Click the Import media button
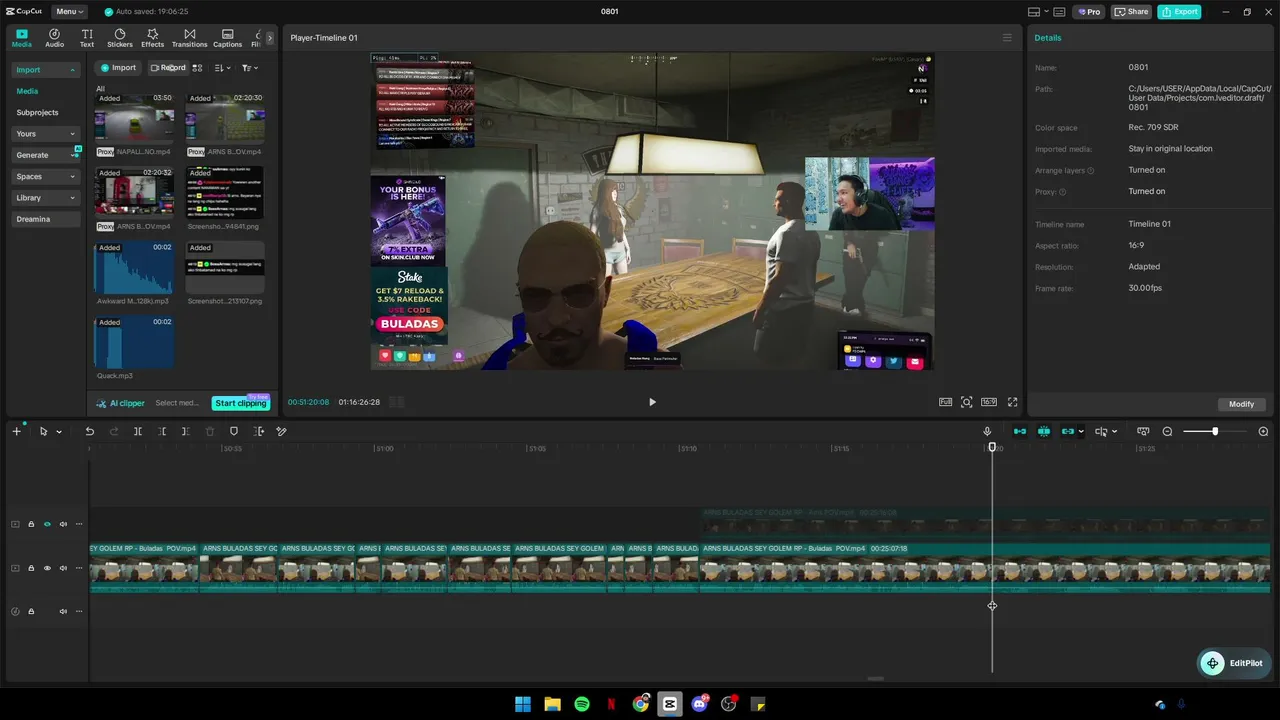1280x720 pixels. click(118, 68)
